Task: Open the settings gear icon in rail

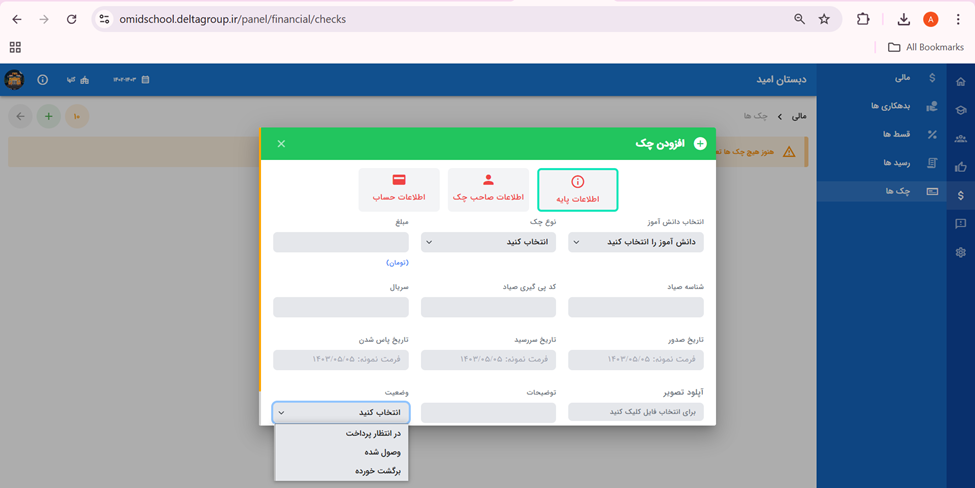Action: pyautogui.click(x=961, y=252)
